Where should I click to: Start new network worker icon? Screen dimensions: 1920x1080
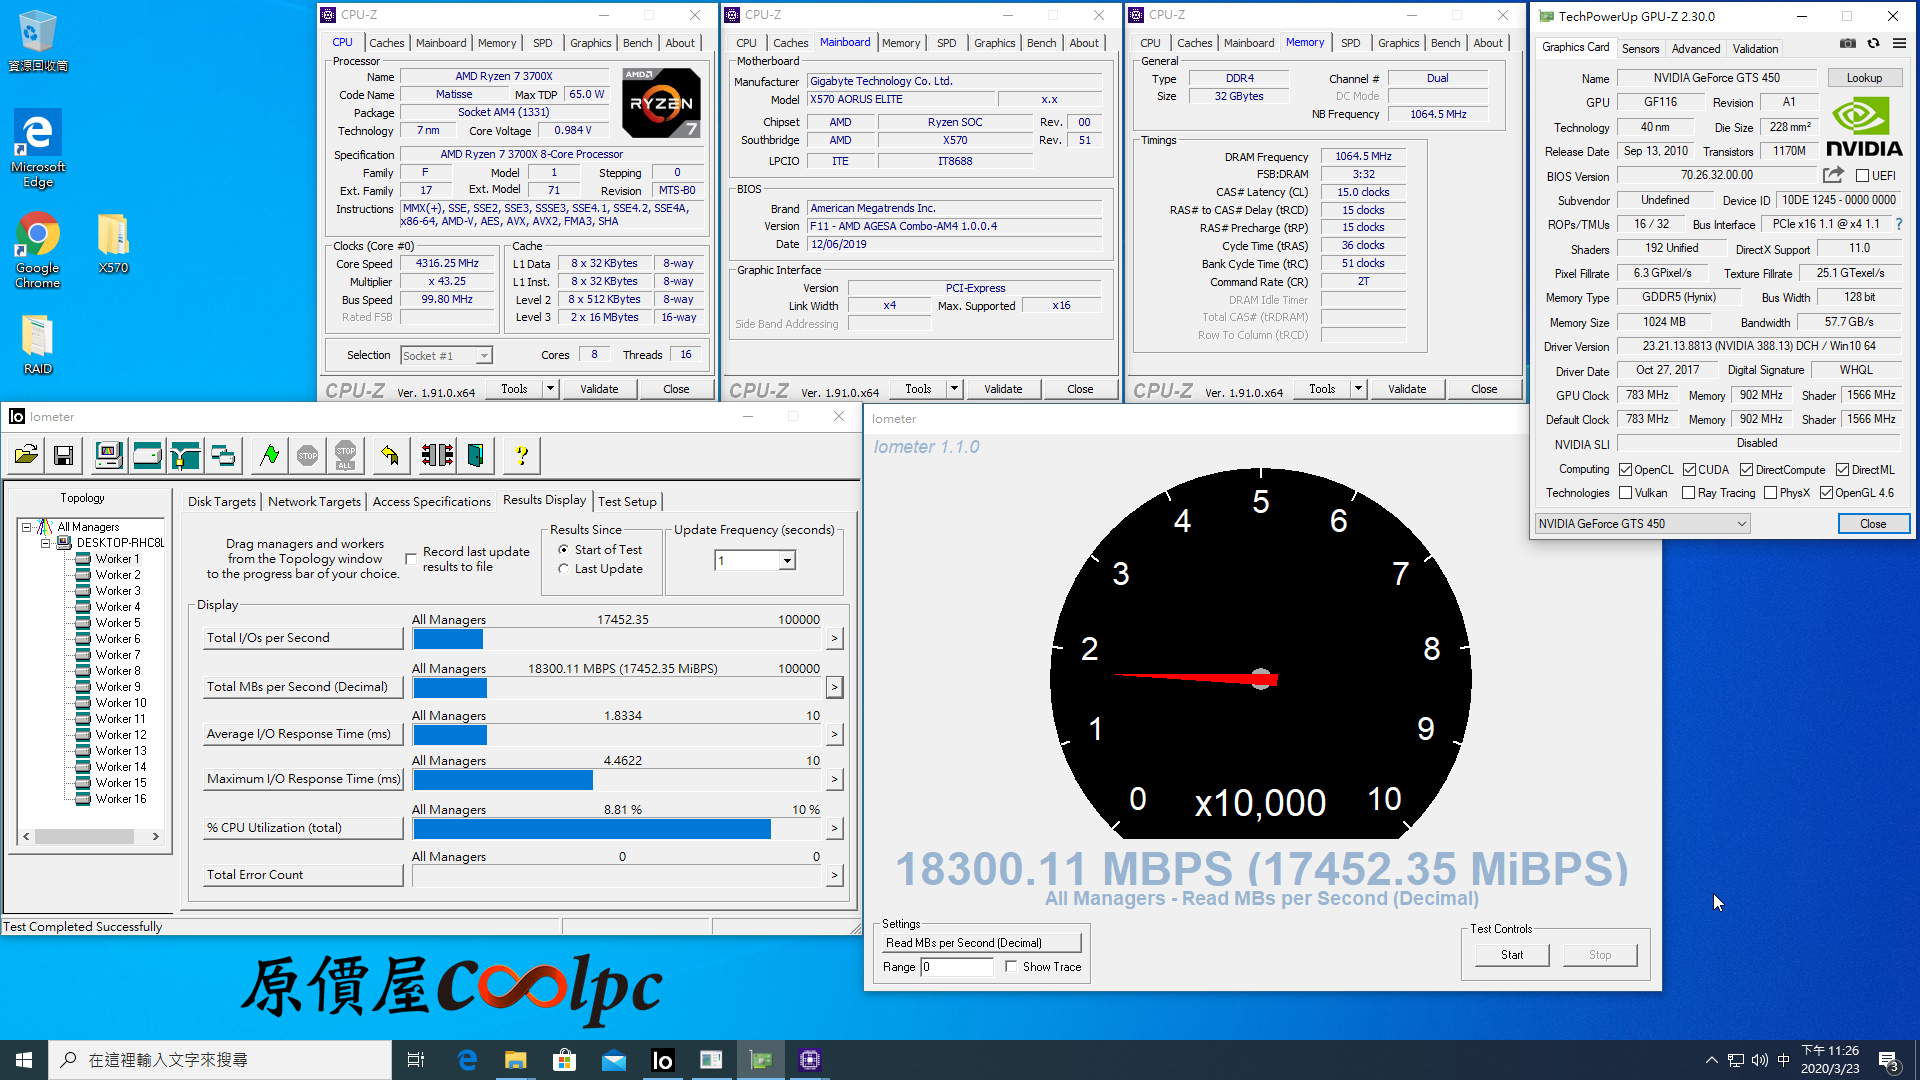[x=185, y=456]
